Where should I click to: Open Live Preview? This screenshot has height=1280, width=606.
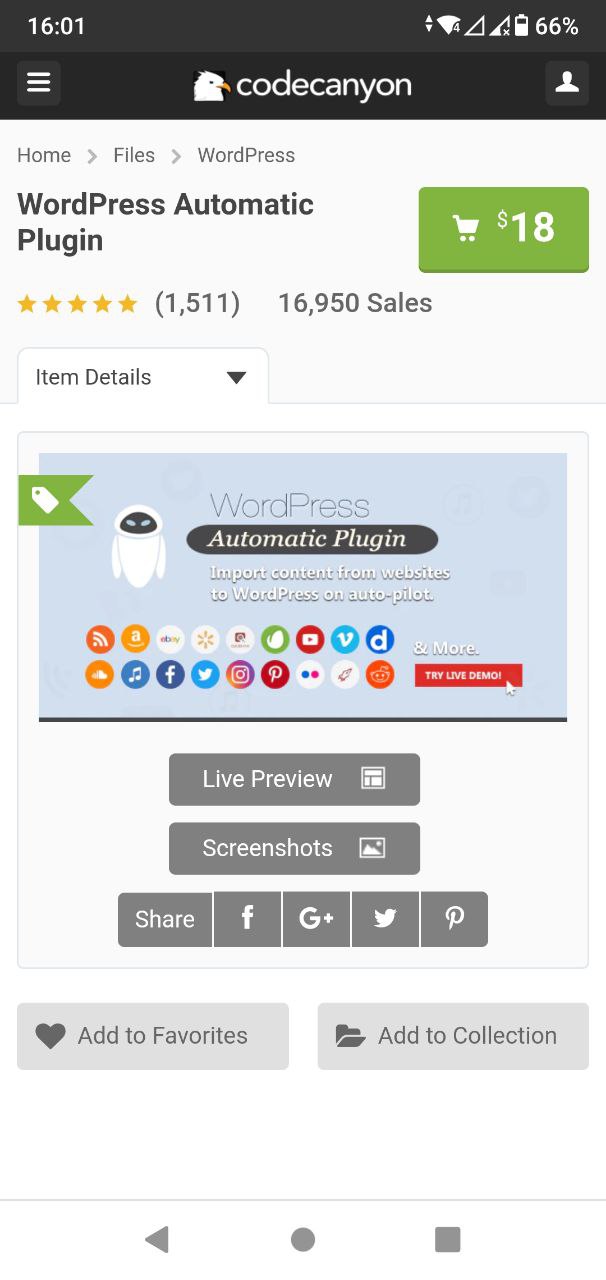(x=294, y=779)
